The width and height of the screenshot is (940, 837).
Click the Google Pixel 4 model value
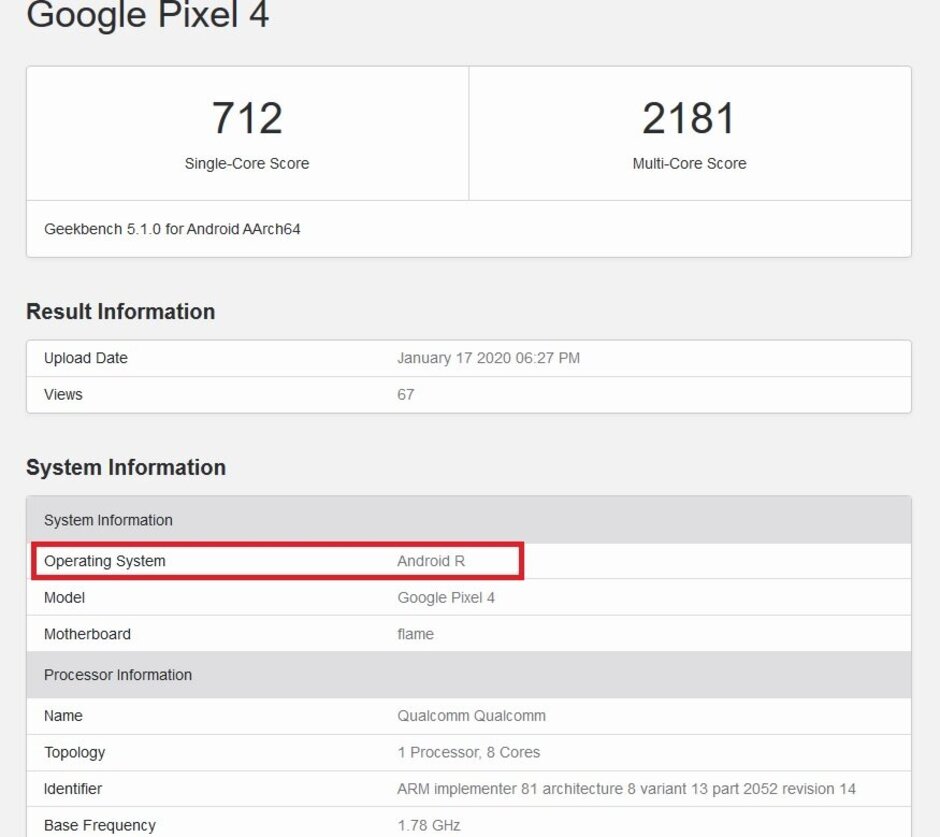click(x=446, y=598)
